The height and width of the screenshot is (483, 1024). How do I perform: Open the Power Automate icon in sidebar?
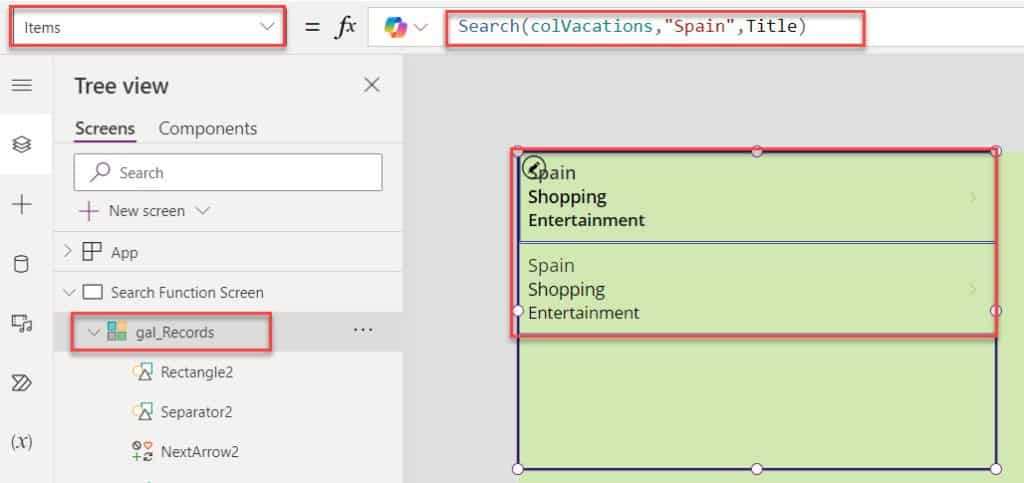click(x=22, y=382)
